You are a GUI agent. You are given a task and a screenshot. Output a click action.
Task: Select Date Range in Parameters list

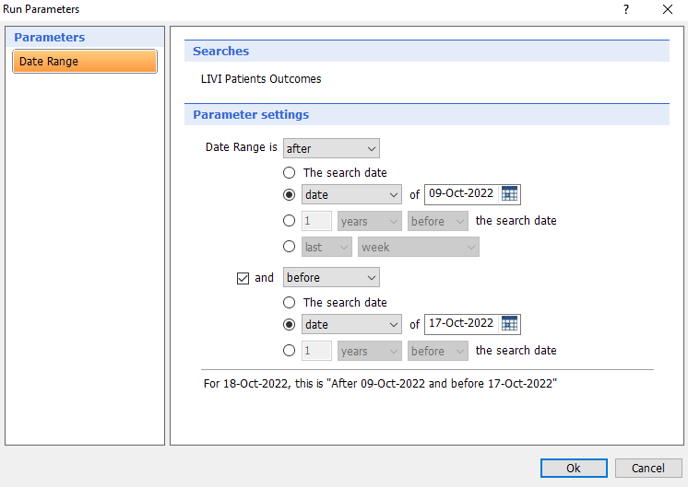85,62
